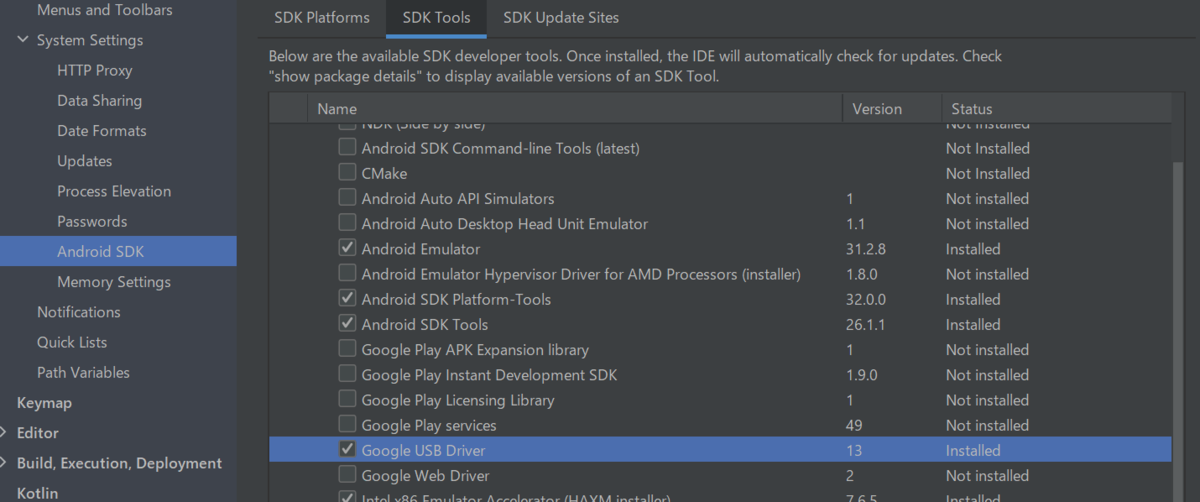The image size is (1200, 502).
Task: Open Keymap settings
Action: 44,403
